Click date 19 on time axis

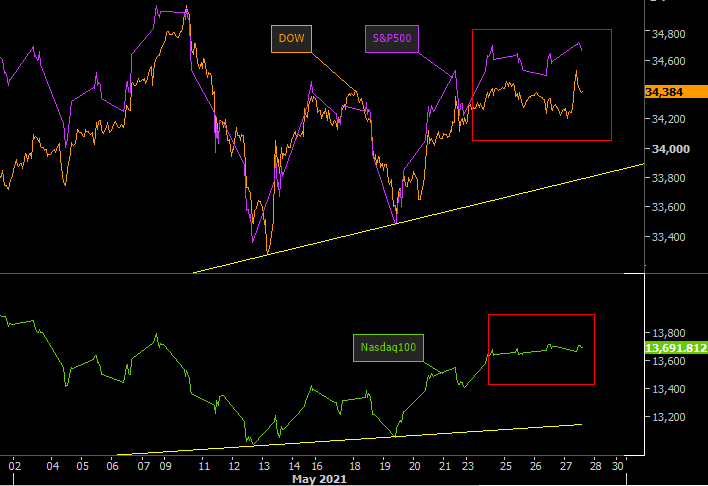pyautogui.click(x=385, y=466)
